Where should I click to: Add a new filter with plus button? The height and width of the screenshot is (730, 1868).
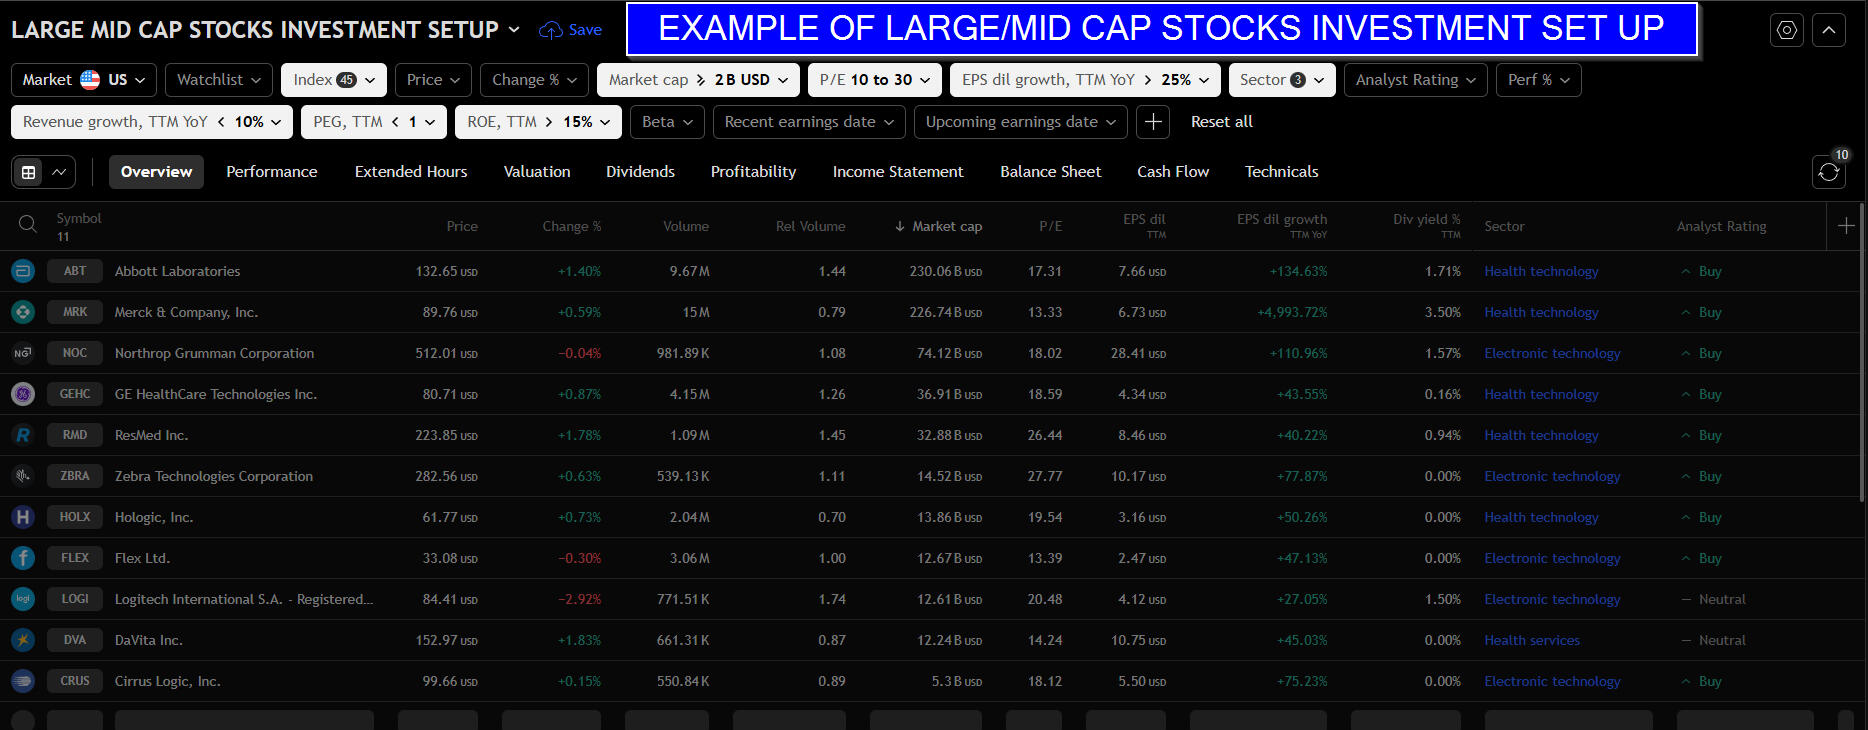pyautogui.click(x=1153, y=122)
